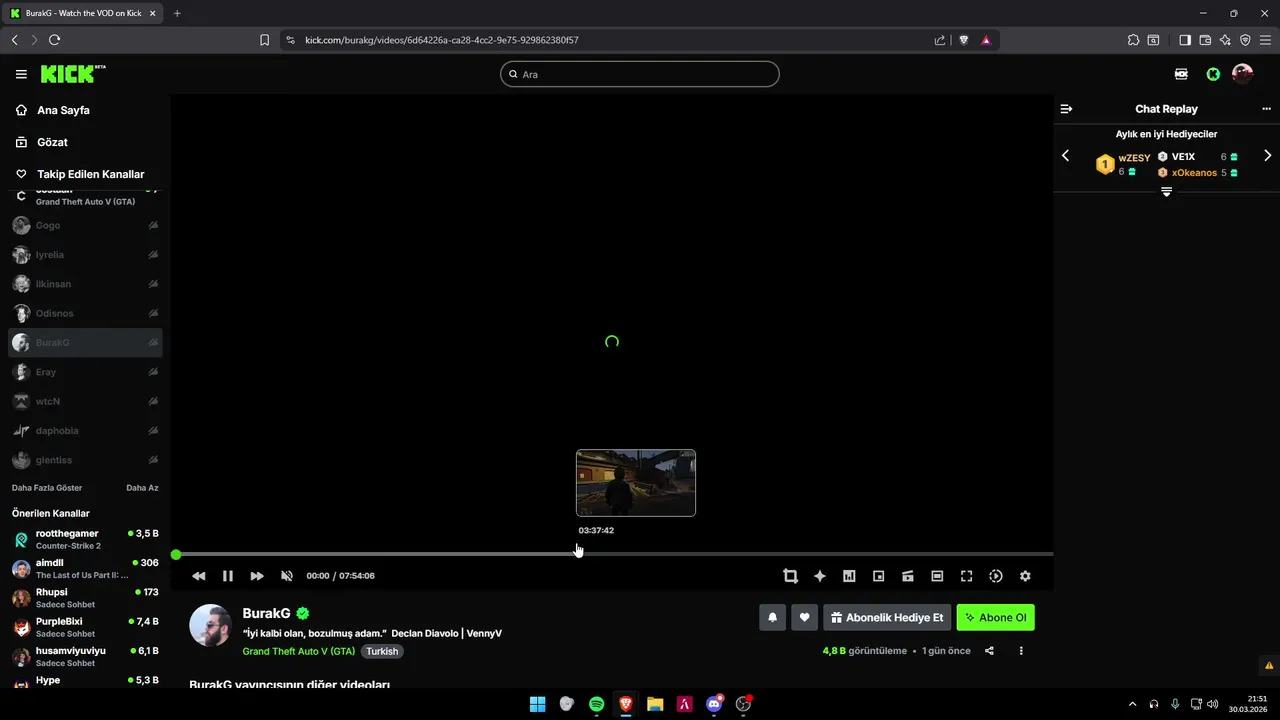Open browser extensions puzzle icon

click(x=1133, y=40)
